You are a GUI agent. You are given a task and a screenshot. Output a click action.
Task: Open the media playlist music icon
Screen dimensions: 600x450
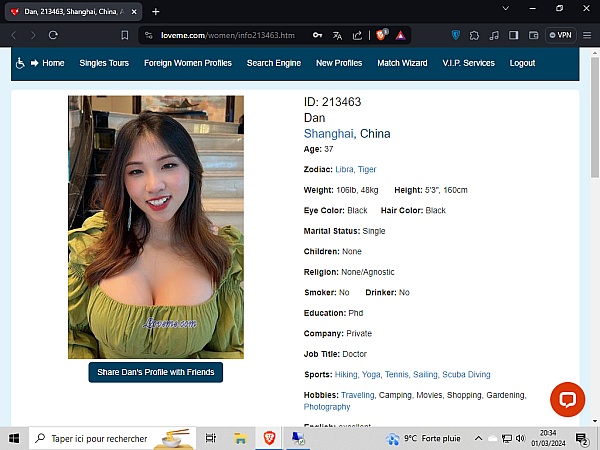494,36
